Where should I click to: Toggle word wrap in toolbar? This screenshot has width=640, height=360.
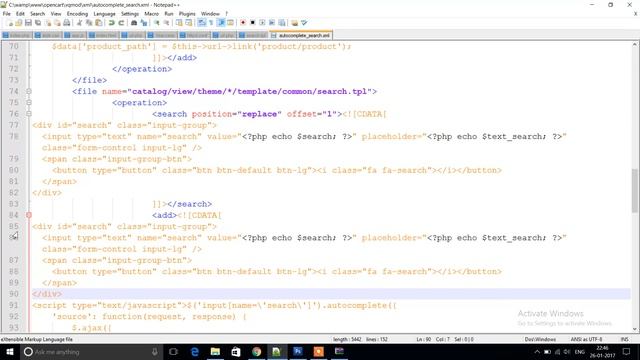click(x=202, y=23)
